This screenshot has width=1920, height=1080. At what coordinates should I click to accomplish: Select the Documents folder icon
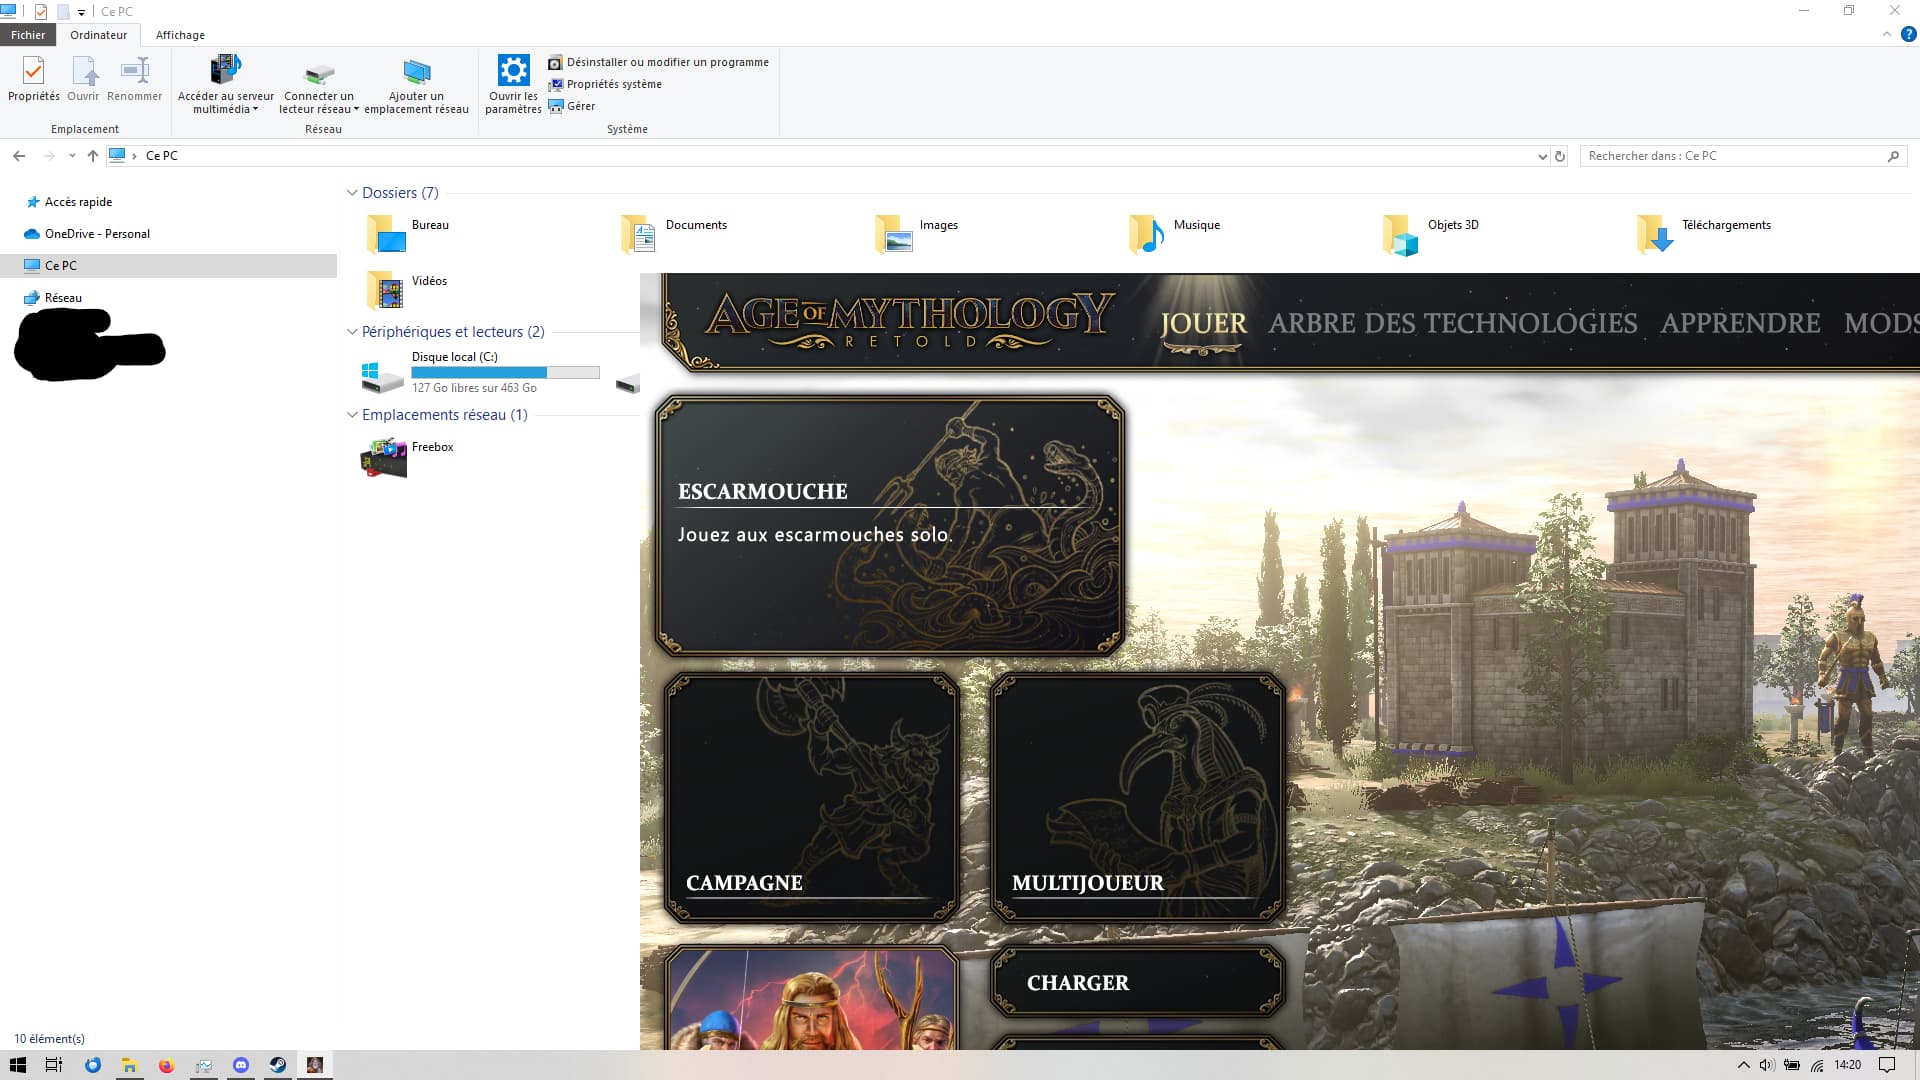(x=640, y=234)
